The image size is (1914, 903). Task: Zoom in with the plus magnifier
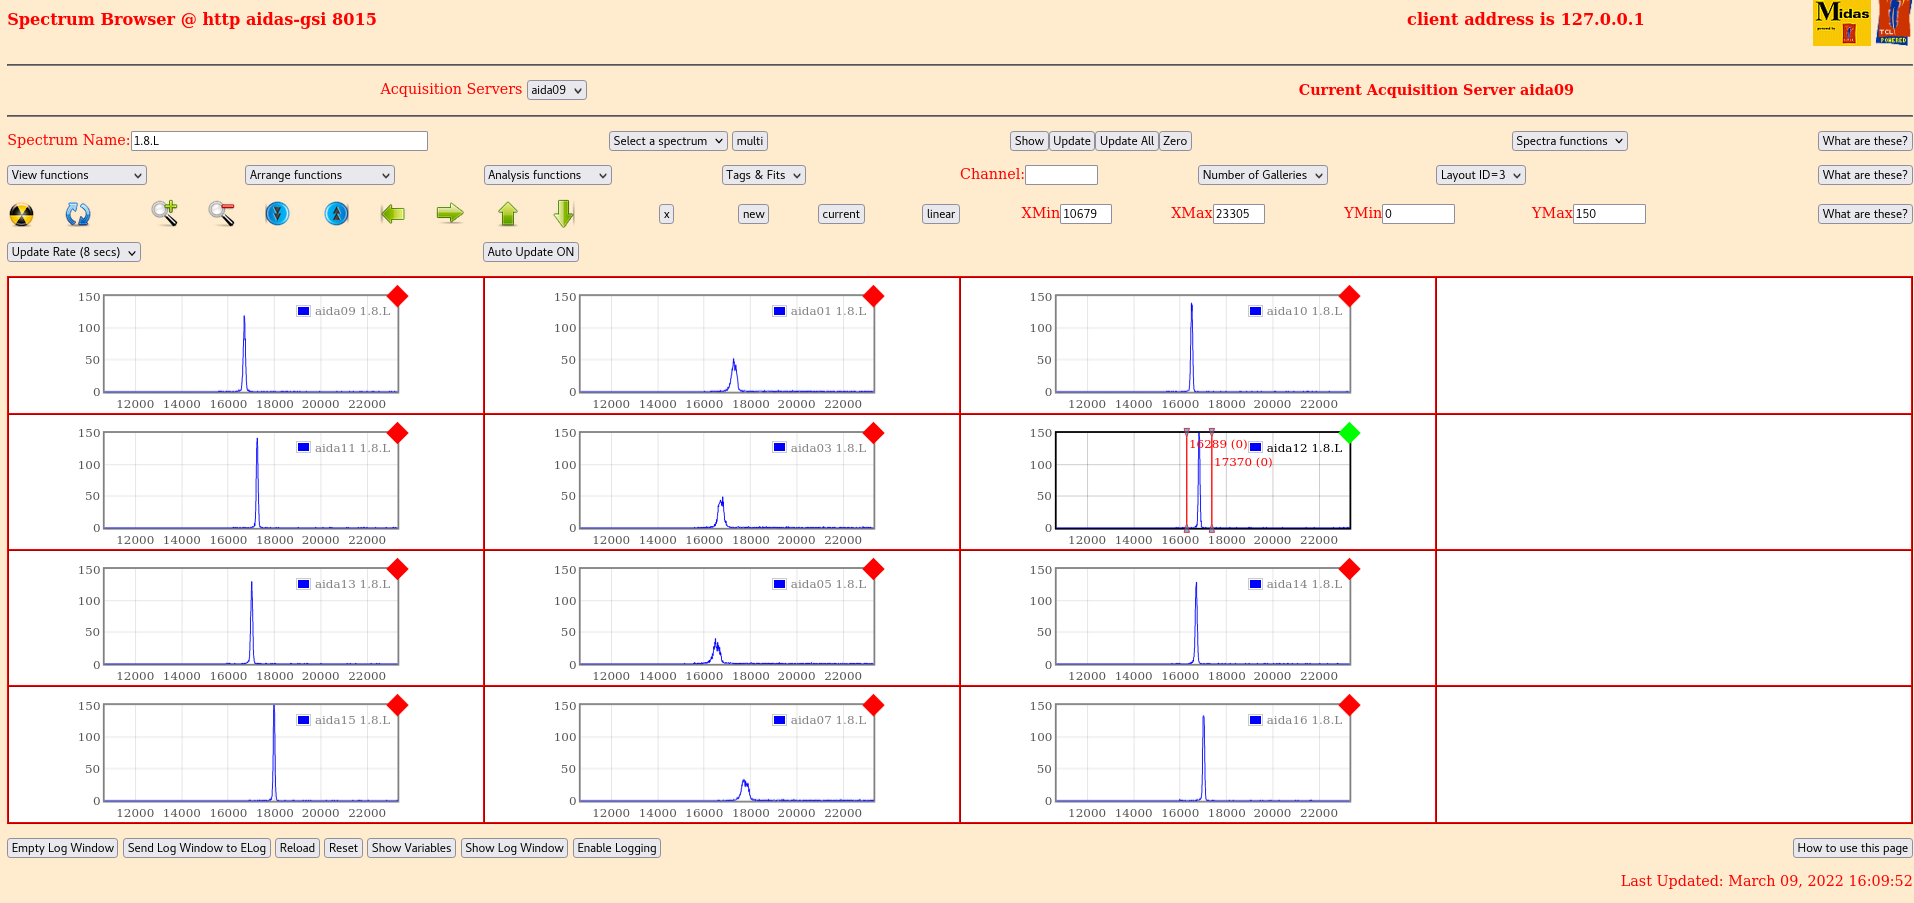point(165,213)
